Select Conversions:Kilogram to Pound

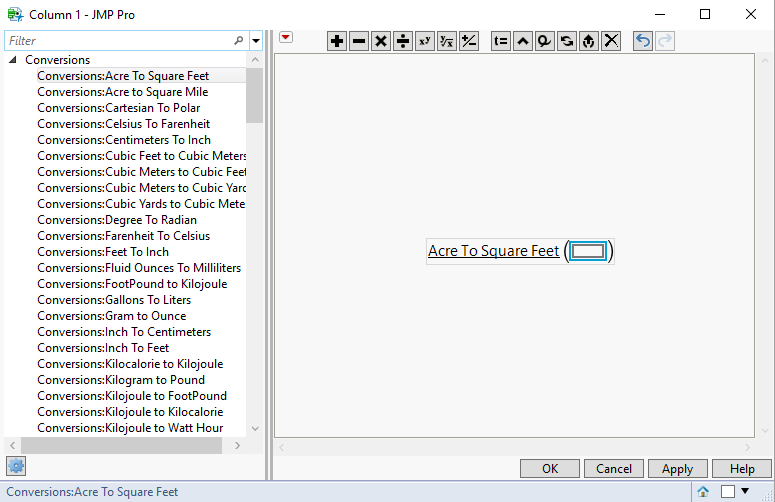point(121,380)
